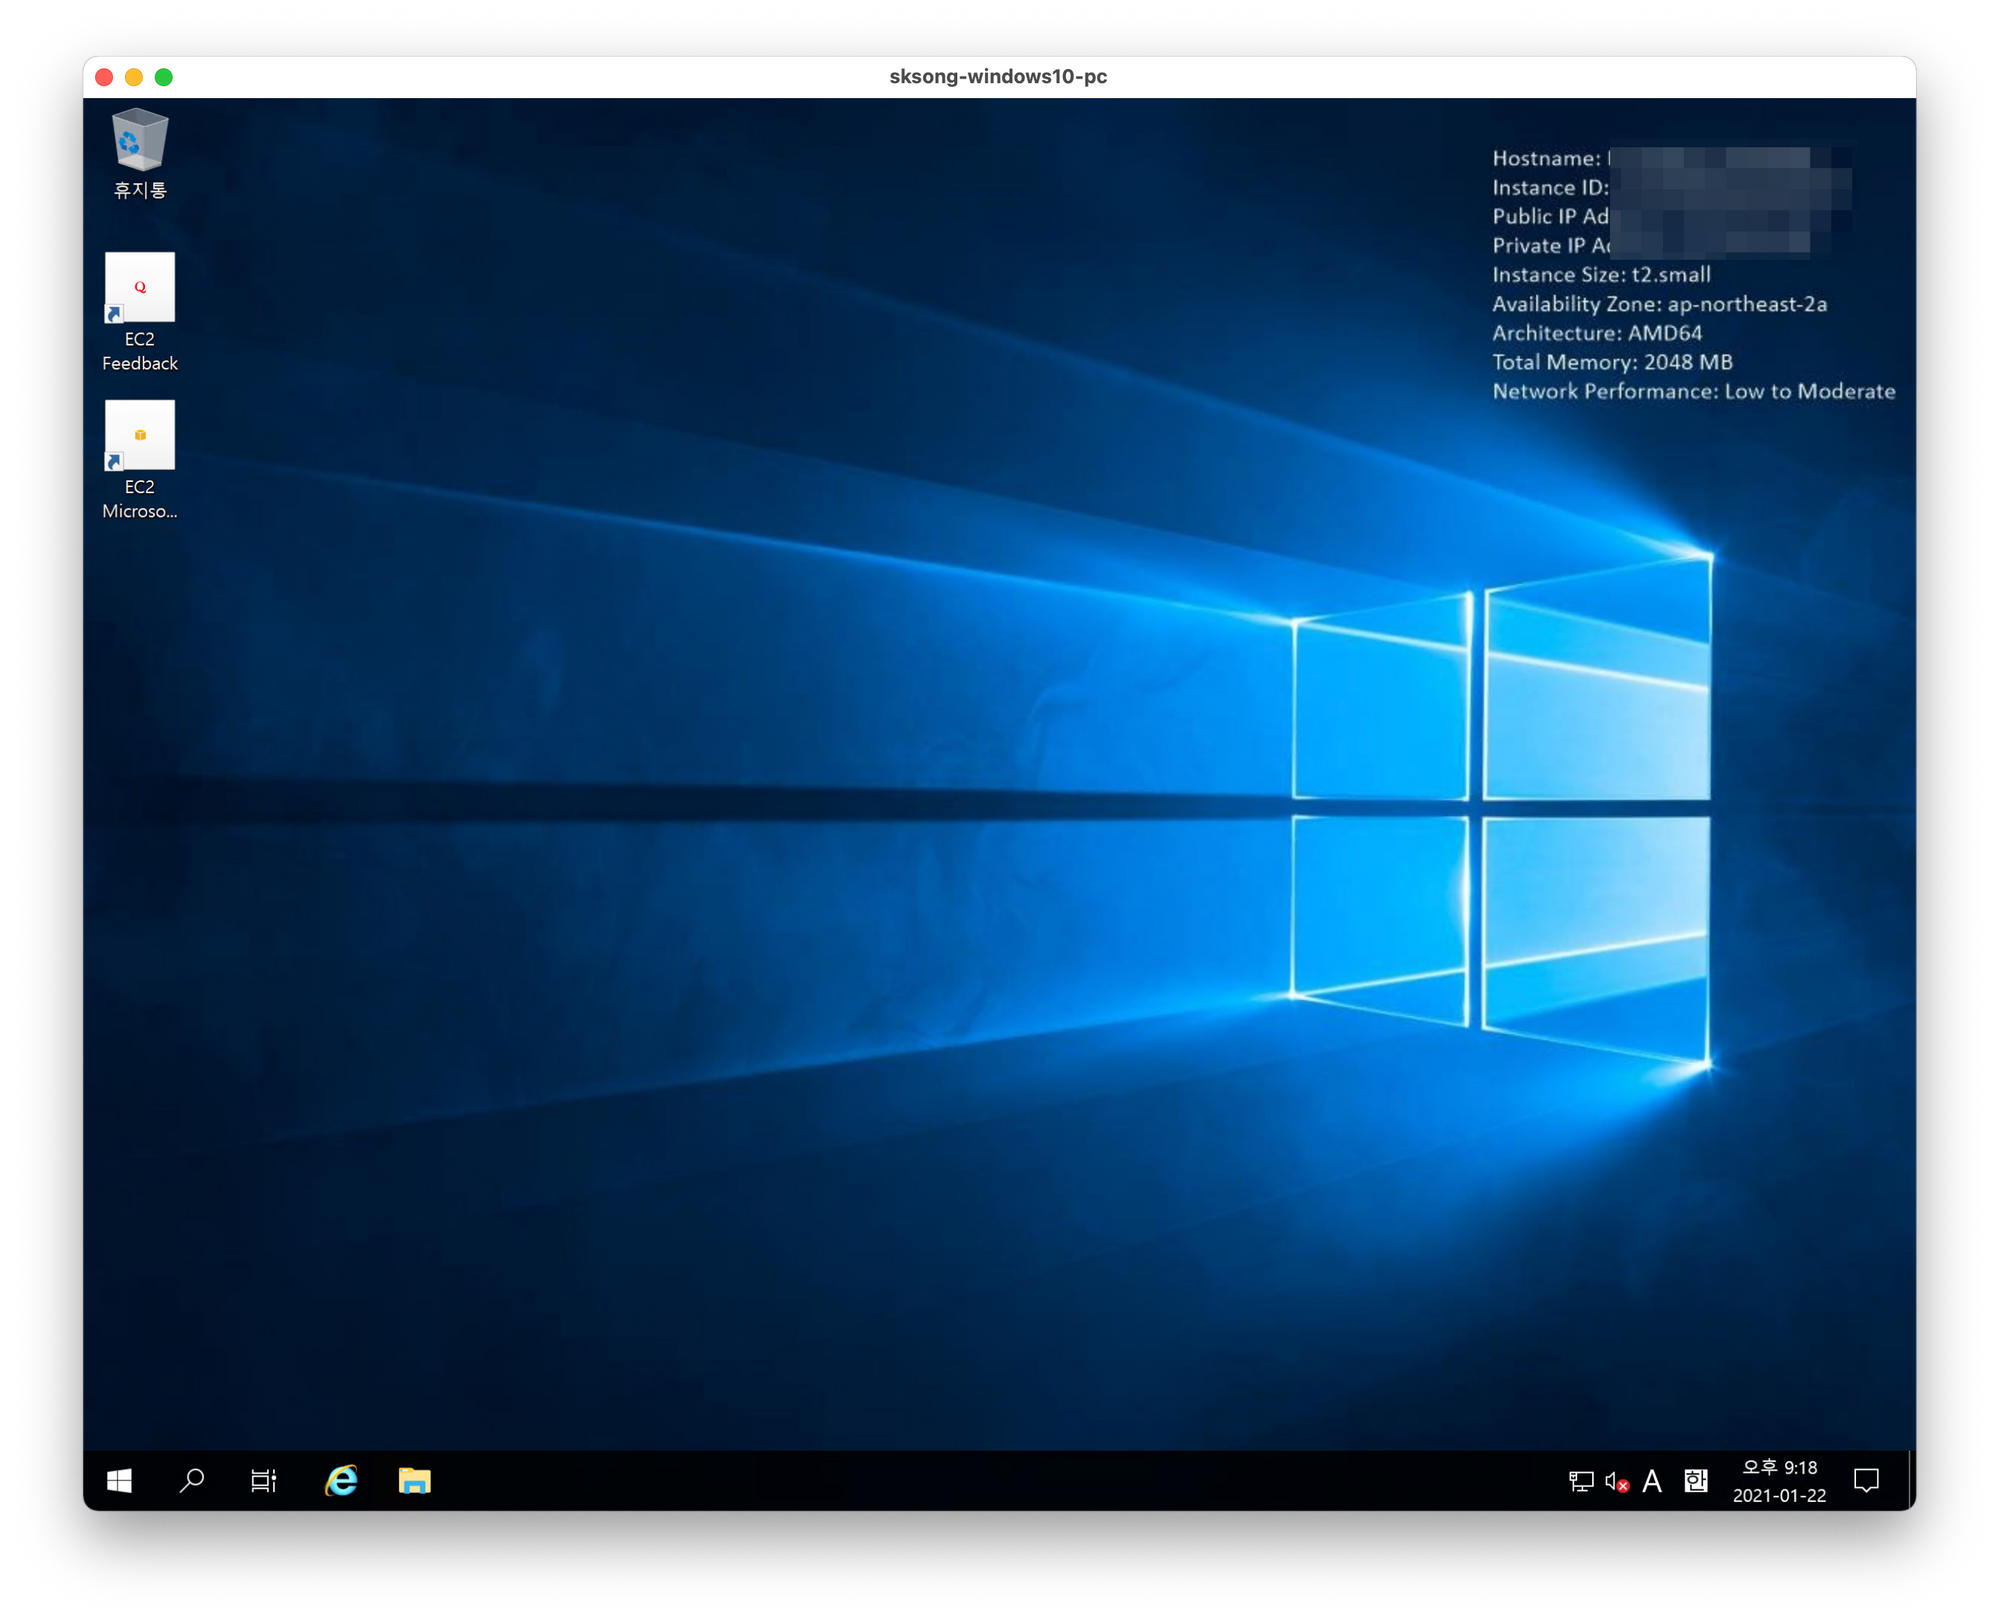Minimize the sksong-windows10-pc remote window
2000x1621 pixels.
(x=134, y=77)
